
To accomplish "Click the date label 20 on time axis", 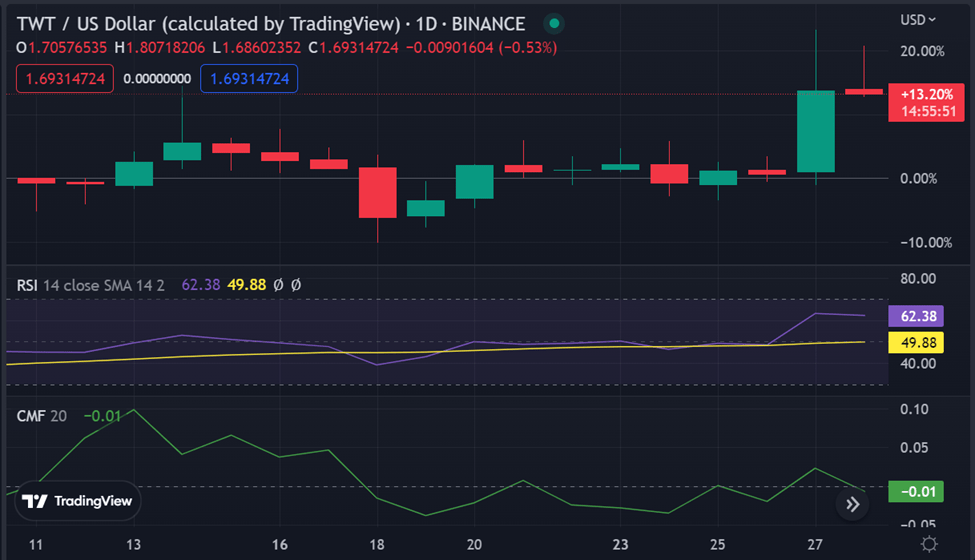I will 474,544.
